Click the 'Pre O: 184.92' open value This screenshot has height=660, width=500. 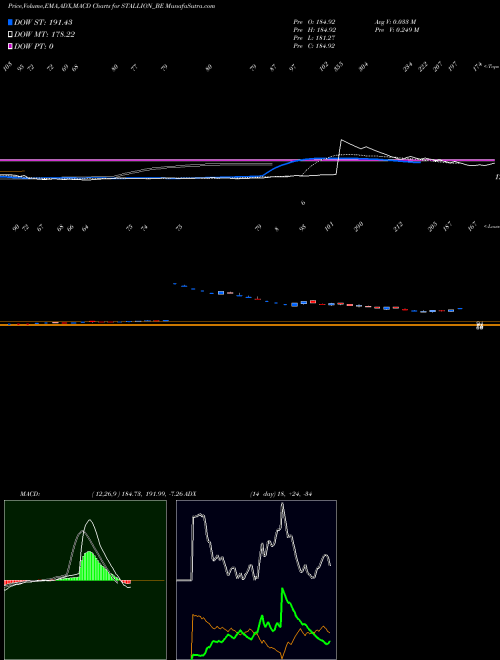coord(314,21)
